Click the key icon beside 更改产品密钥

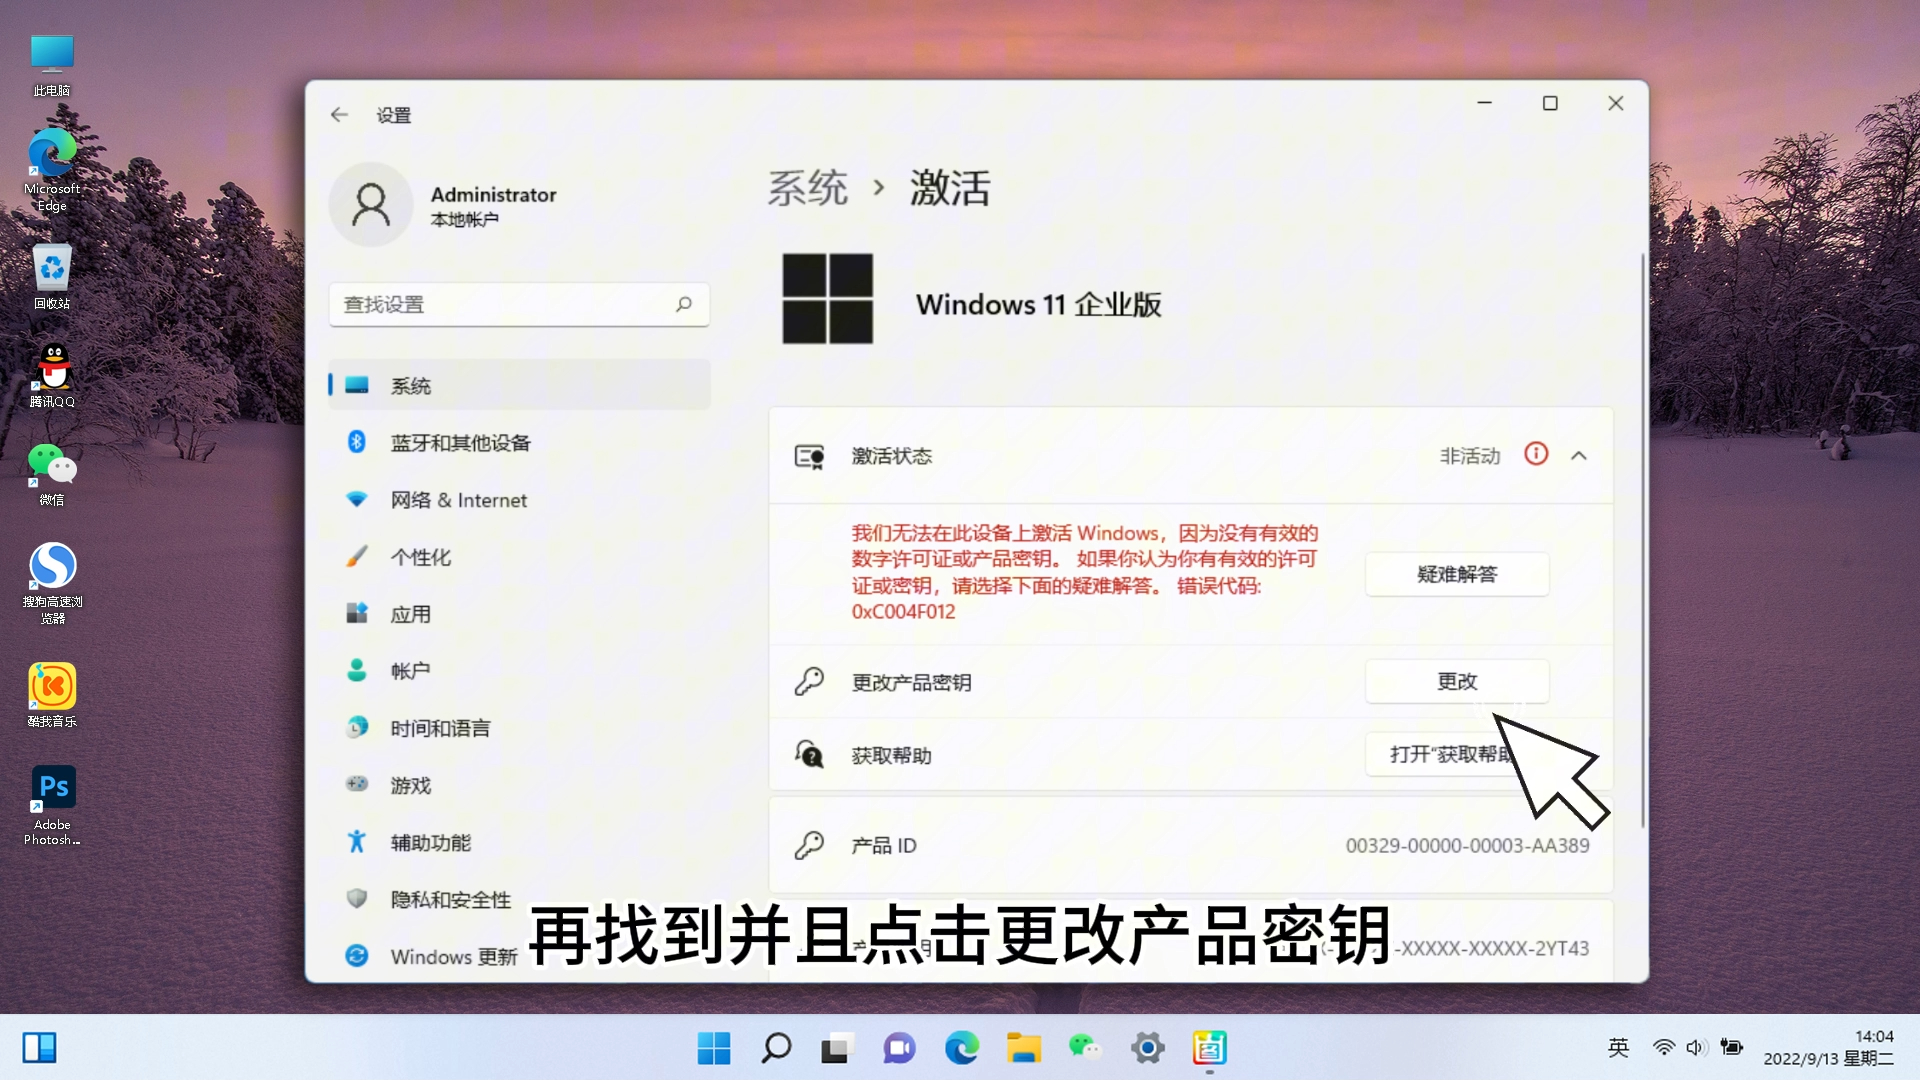(809, 682)
